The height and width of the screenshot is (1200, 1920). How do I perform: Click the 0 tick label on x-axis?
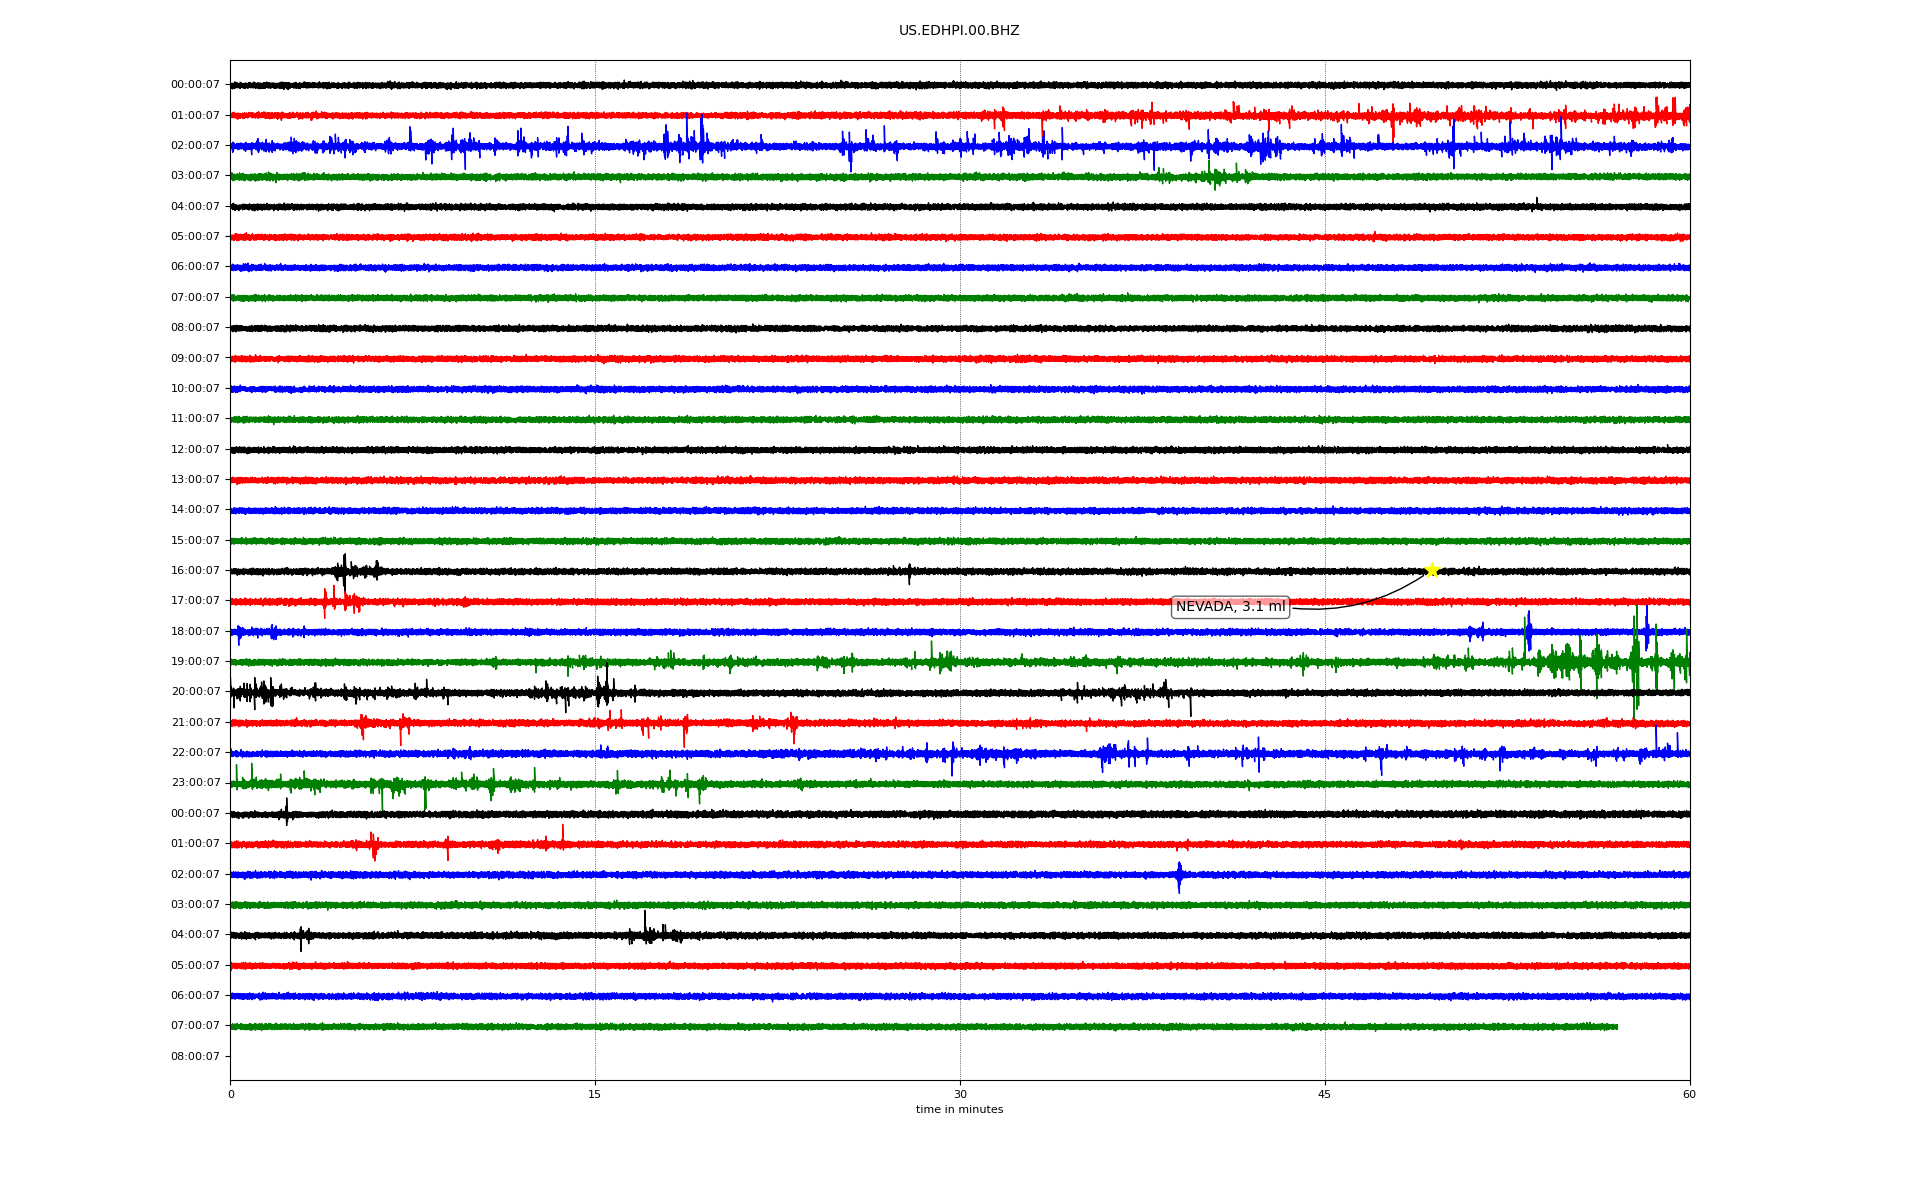[x=231, y=1094]
